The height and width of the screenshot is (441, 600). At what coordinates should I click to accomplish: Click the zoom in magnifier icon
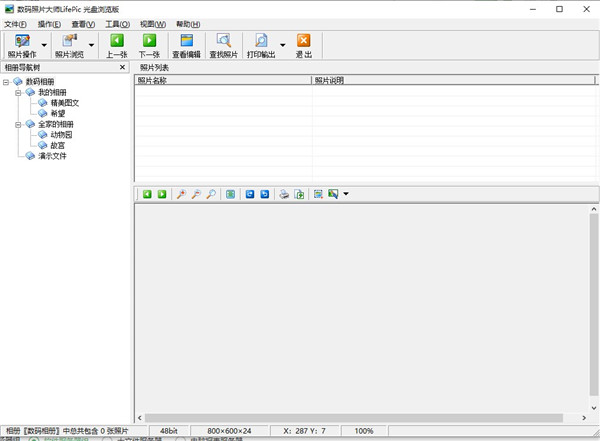coord(181,194)
